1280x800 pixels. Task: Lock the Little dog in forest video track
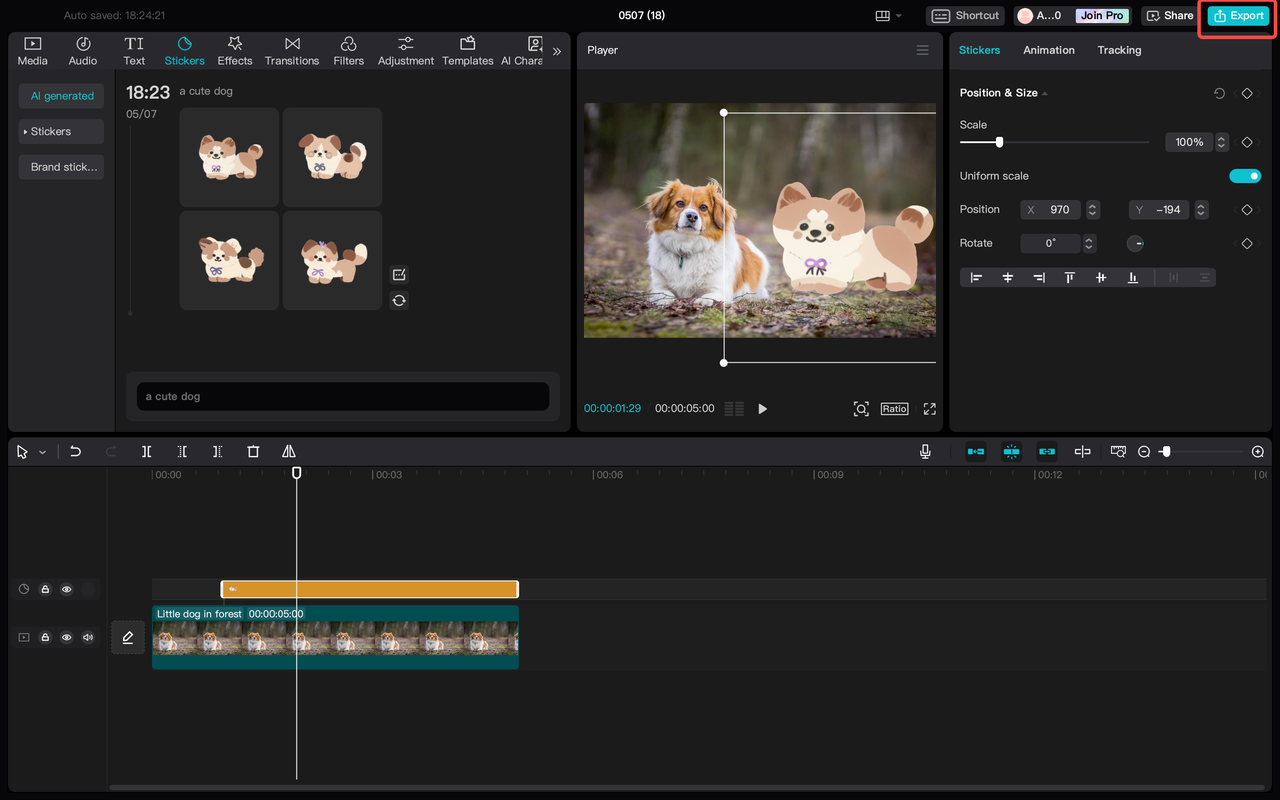tap(45, 637)
